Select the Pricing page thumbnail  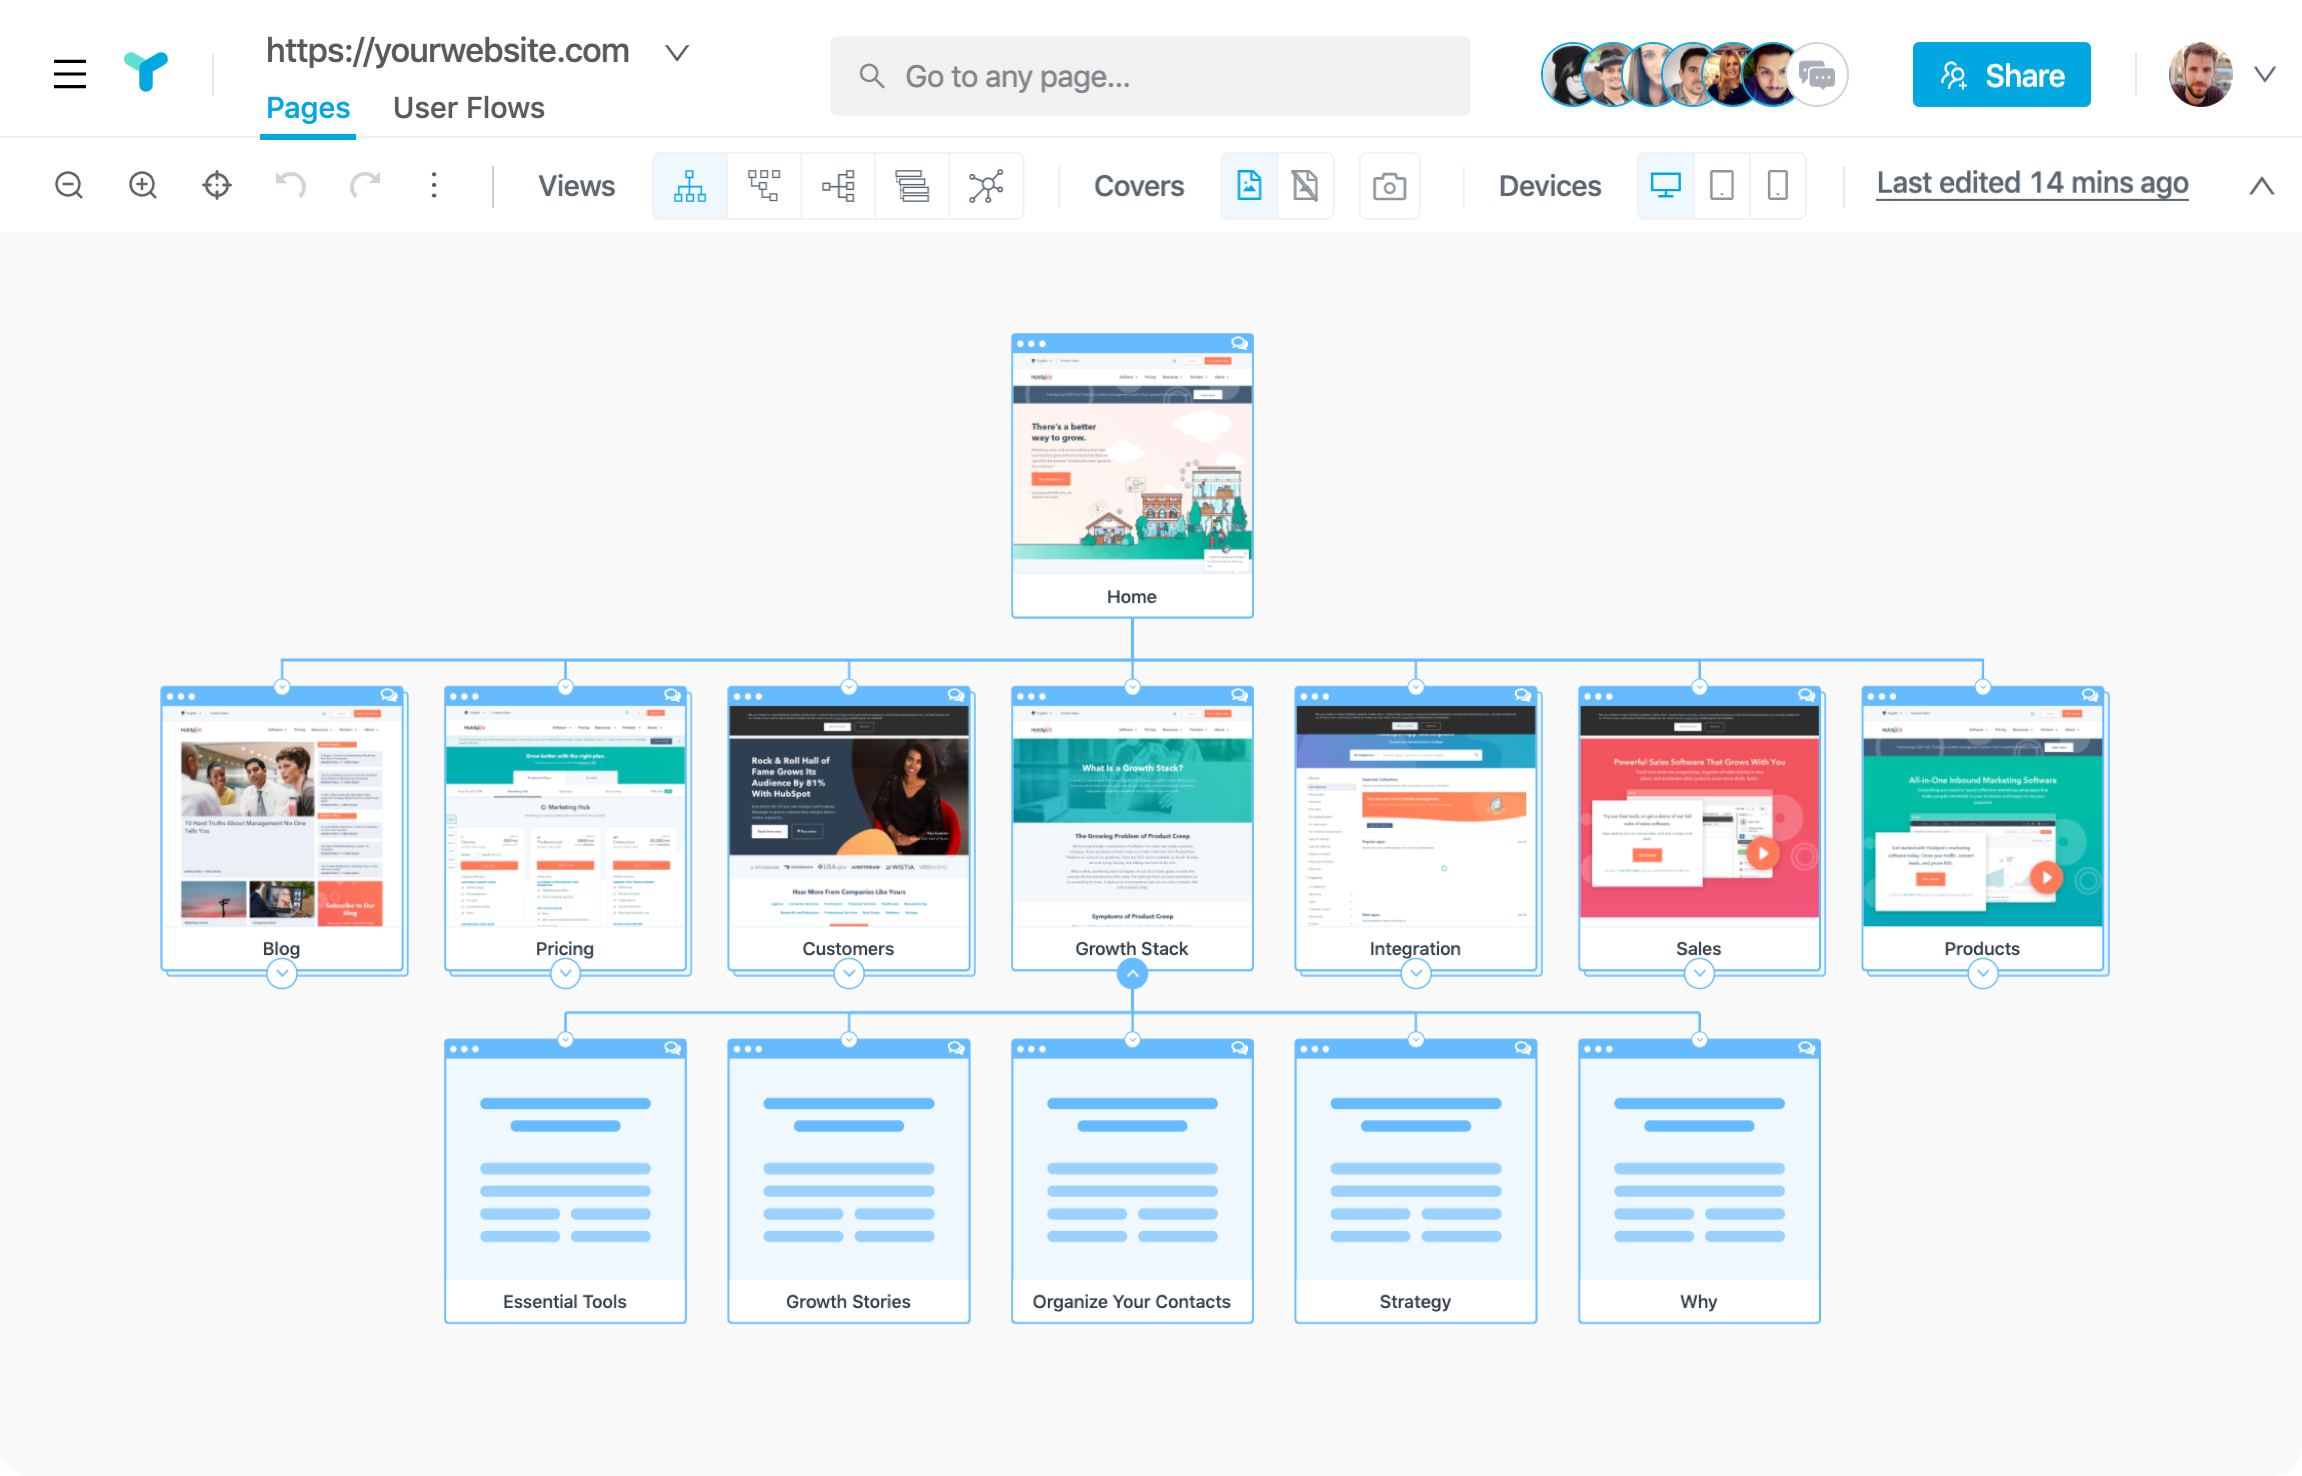565,820
